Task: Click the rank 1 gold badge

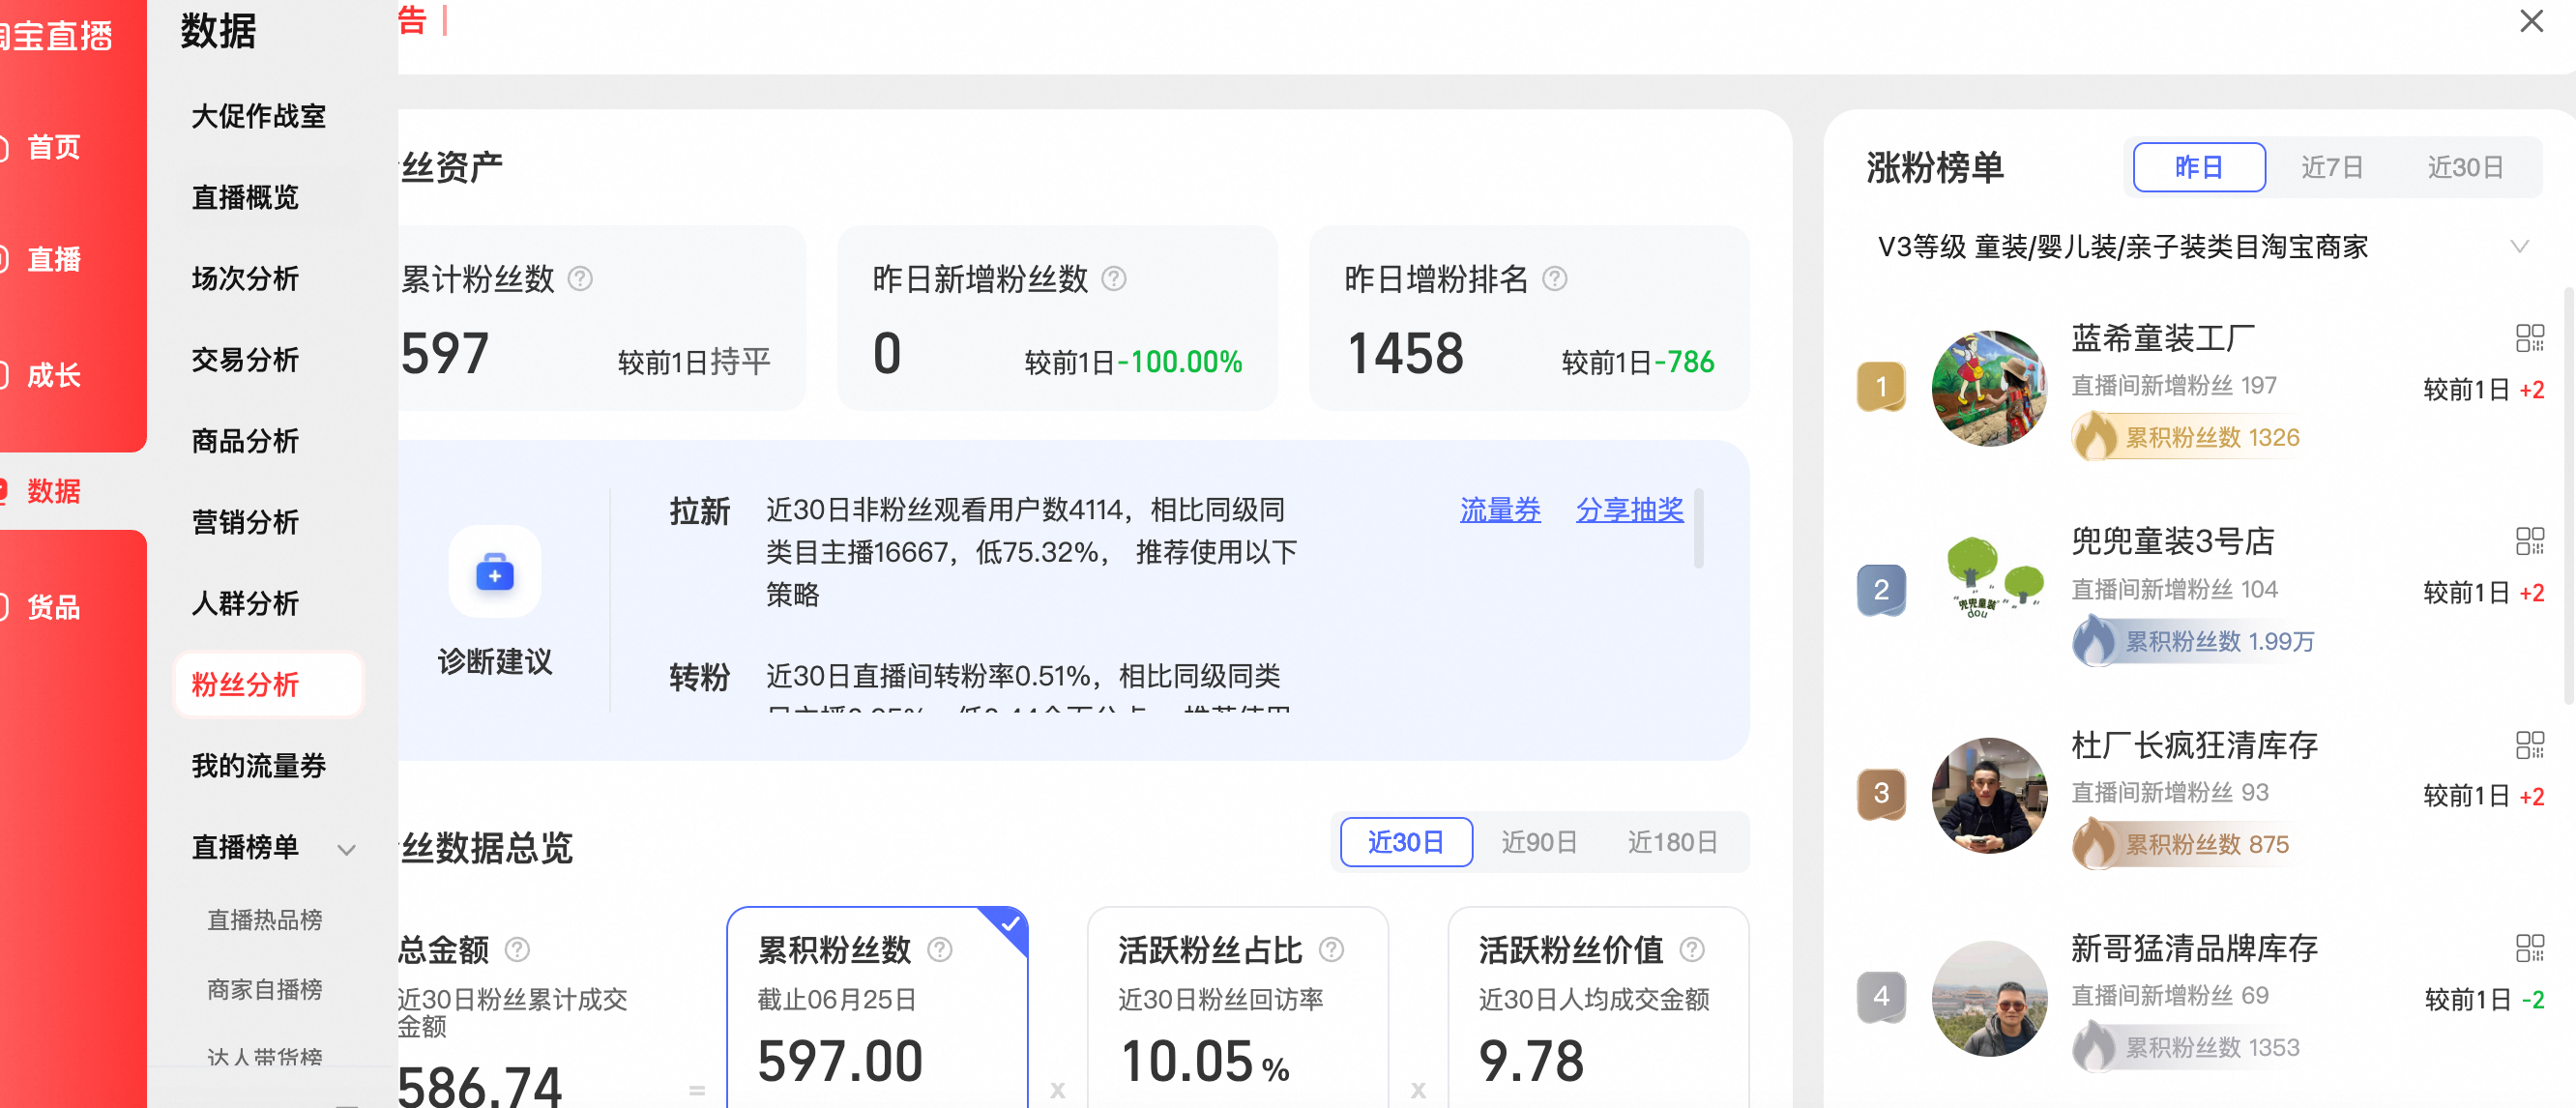Action: (x=1881, y=387)
